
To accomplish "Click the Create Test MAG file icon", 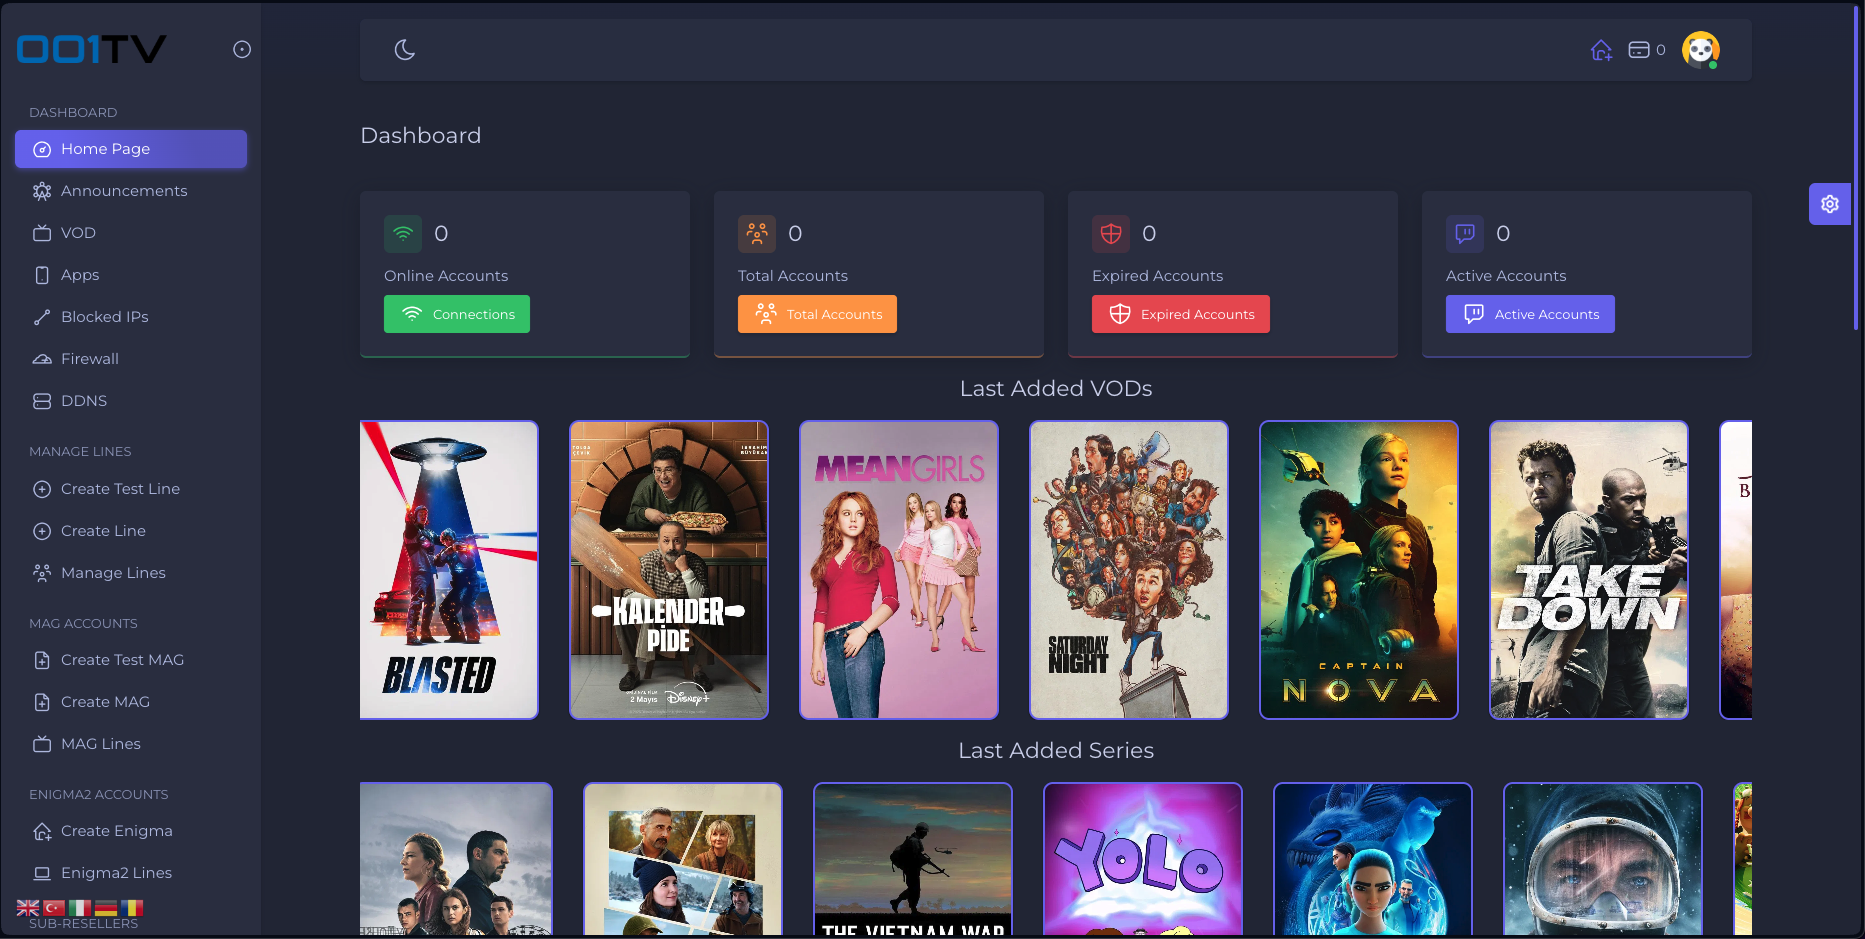I will [x=42, y=660].
